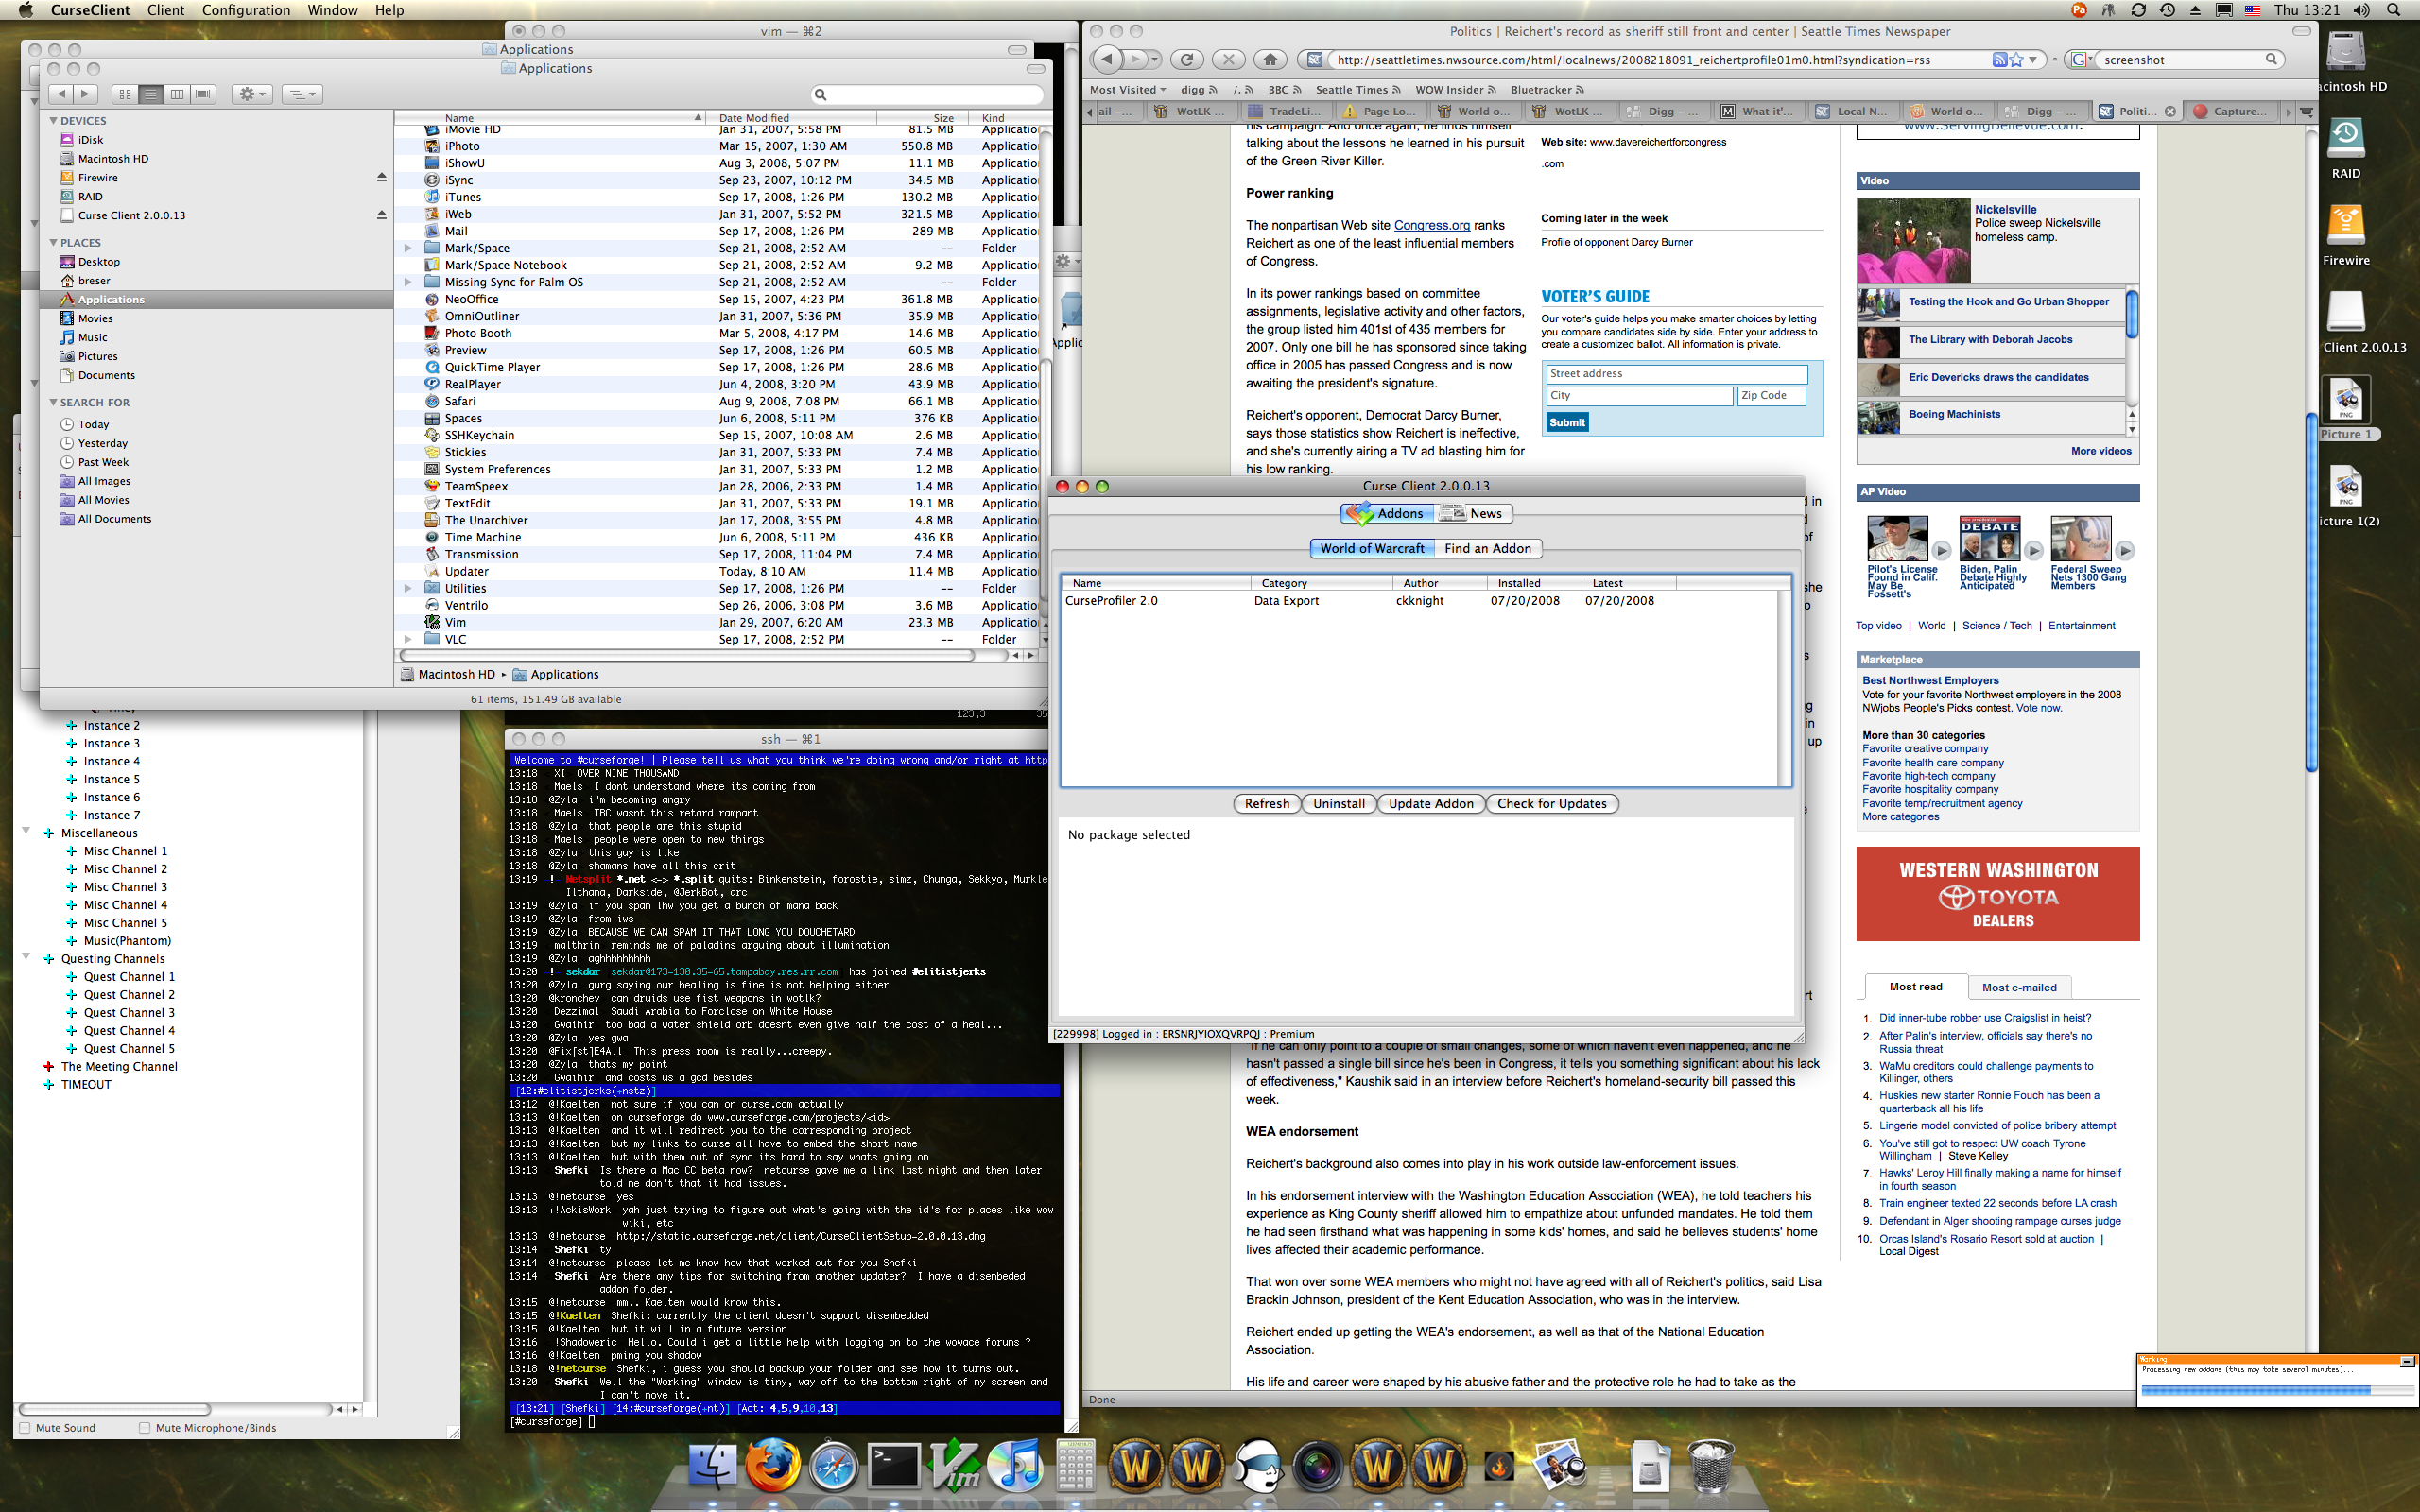Click Check for Updates button
The image size is (2420, 1512).
pos(1551,804)
